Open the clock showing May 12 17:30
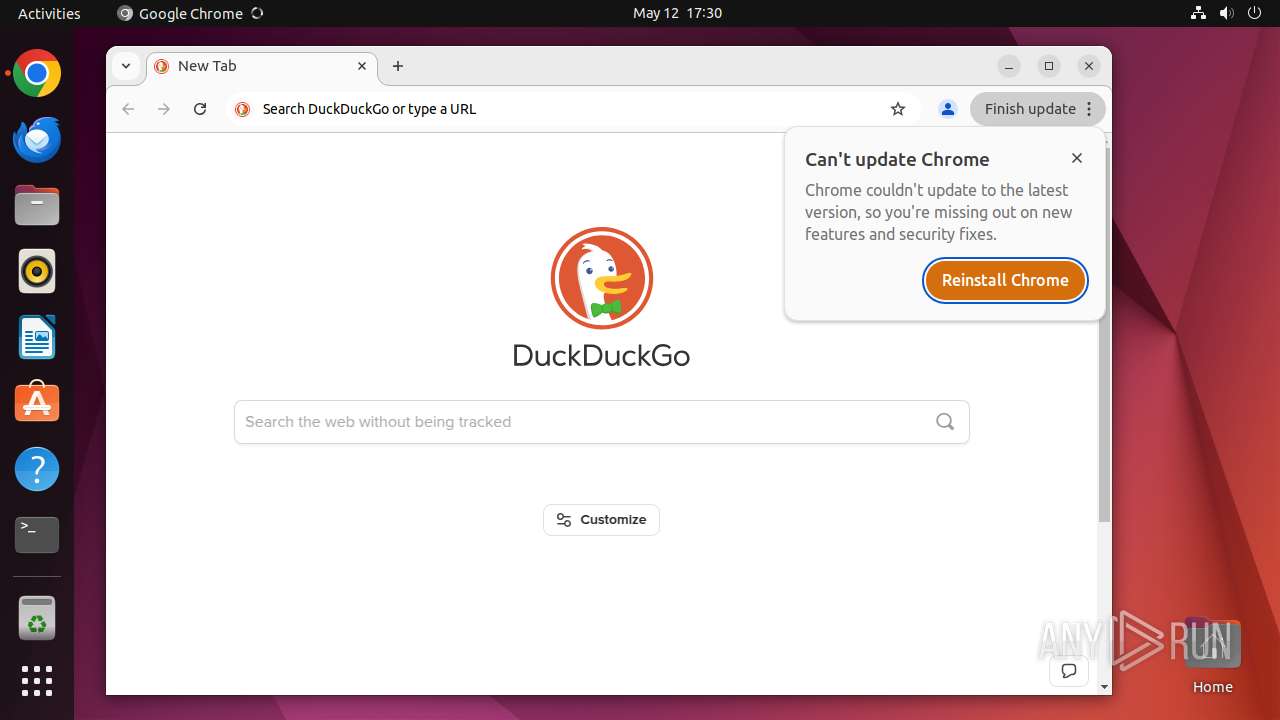The width and height of the screenshot is (1280, 720). (677, 13)
